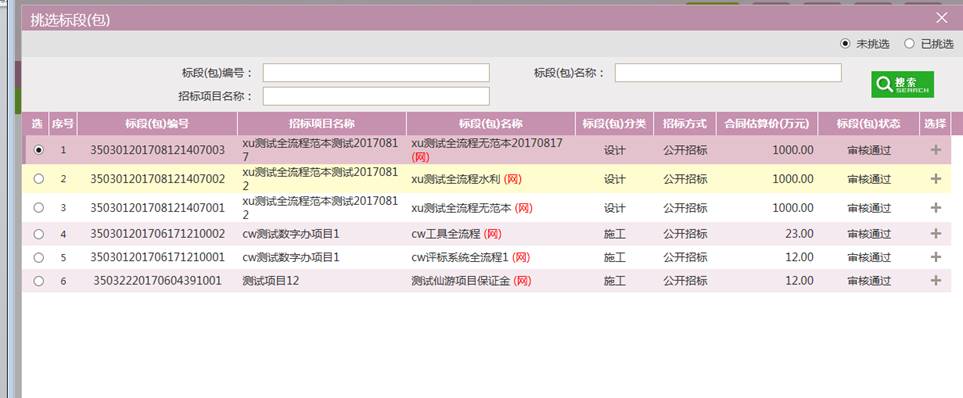963x398 pixels.
Task: Focus the 标段(包)编号 input field
Action: point(376,72)
